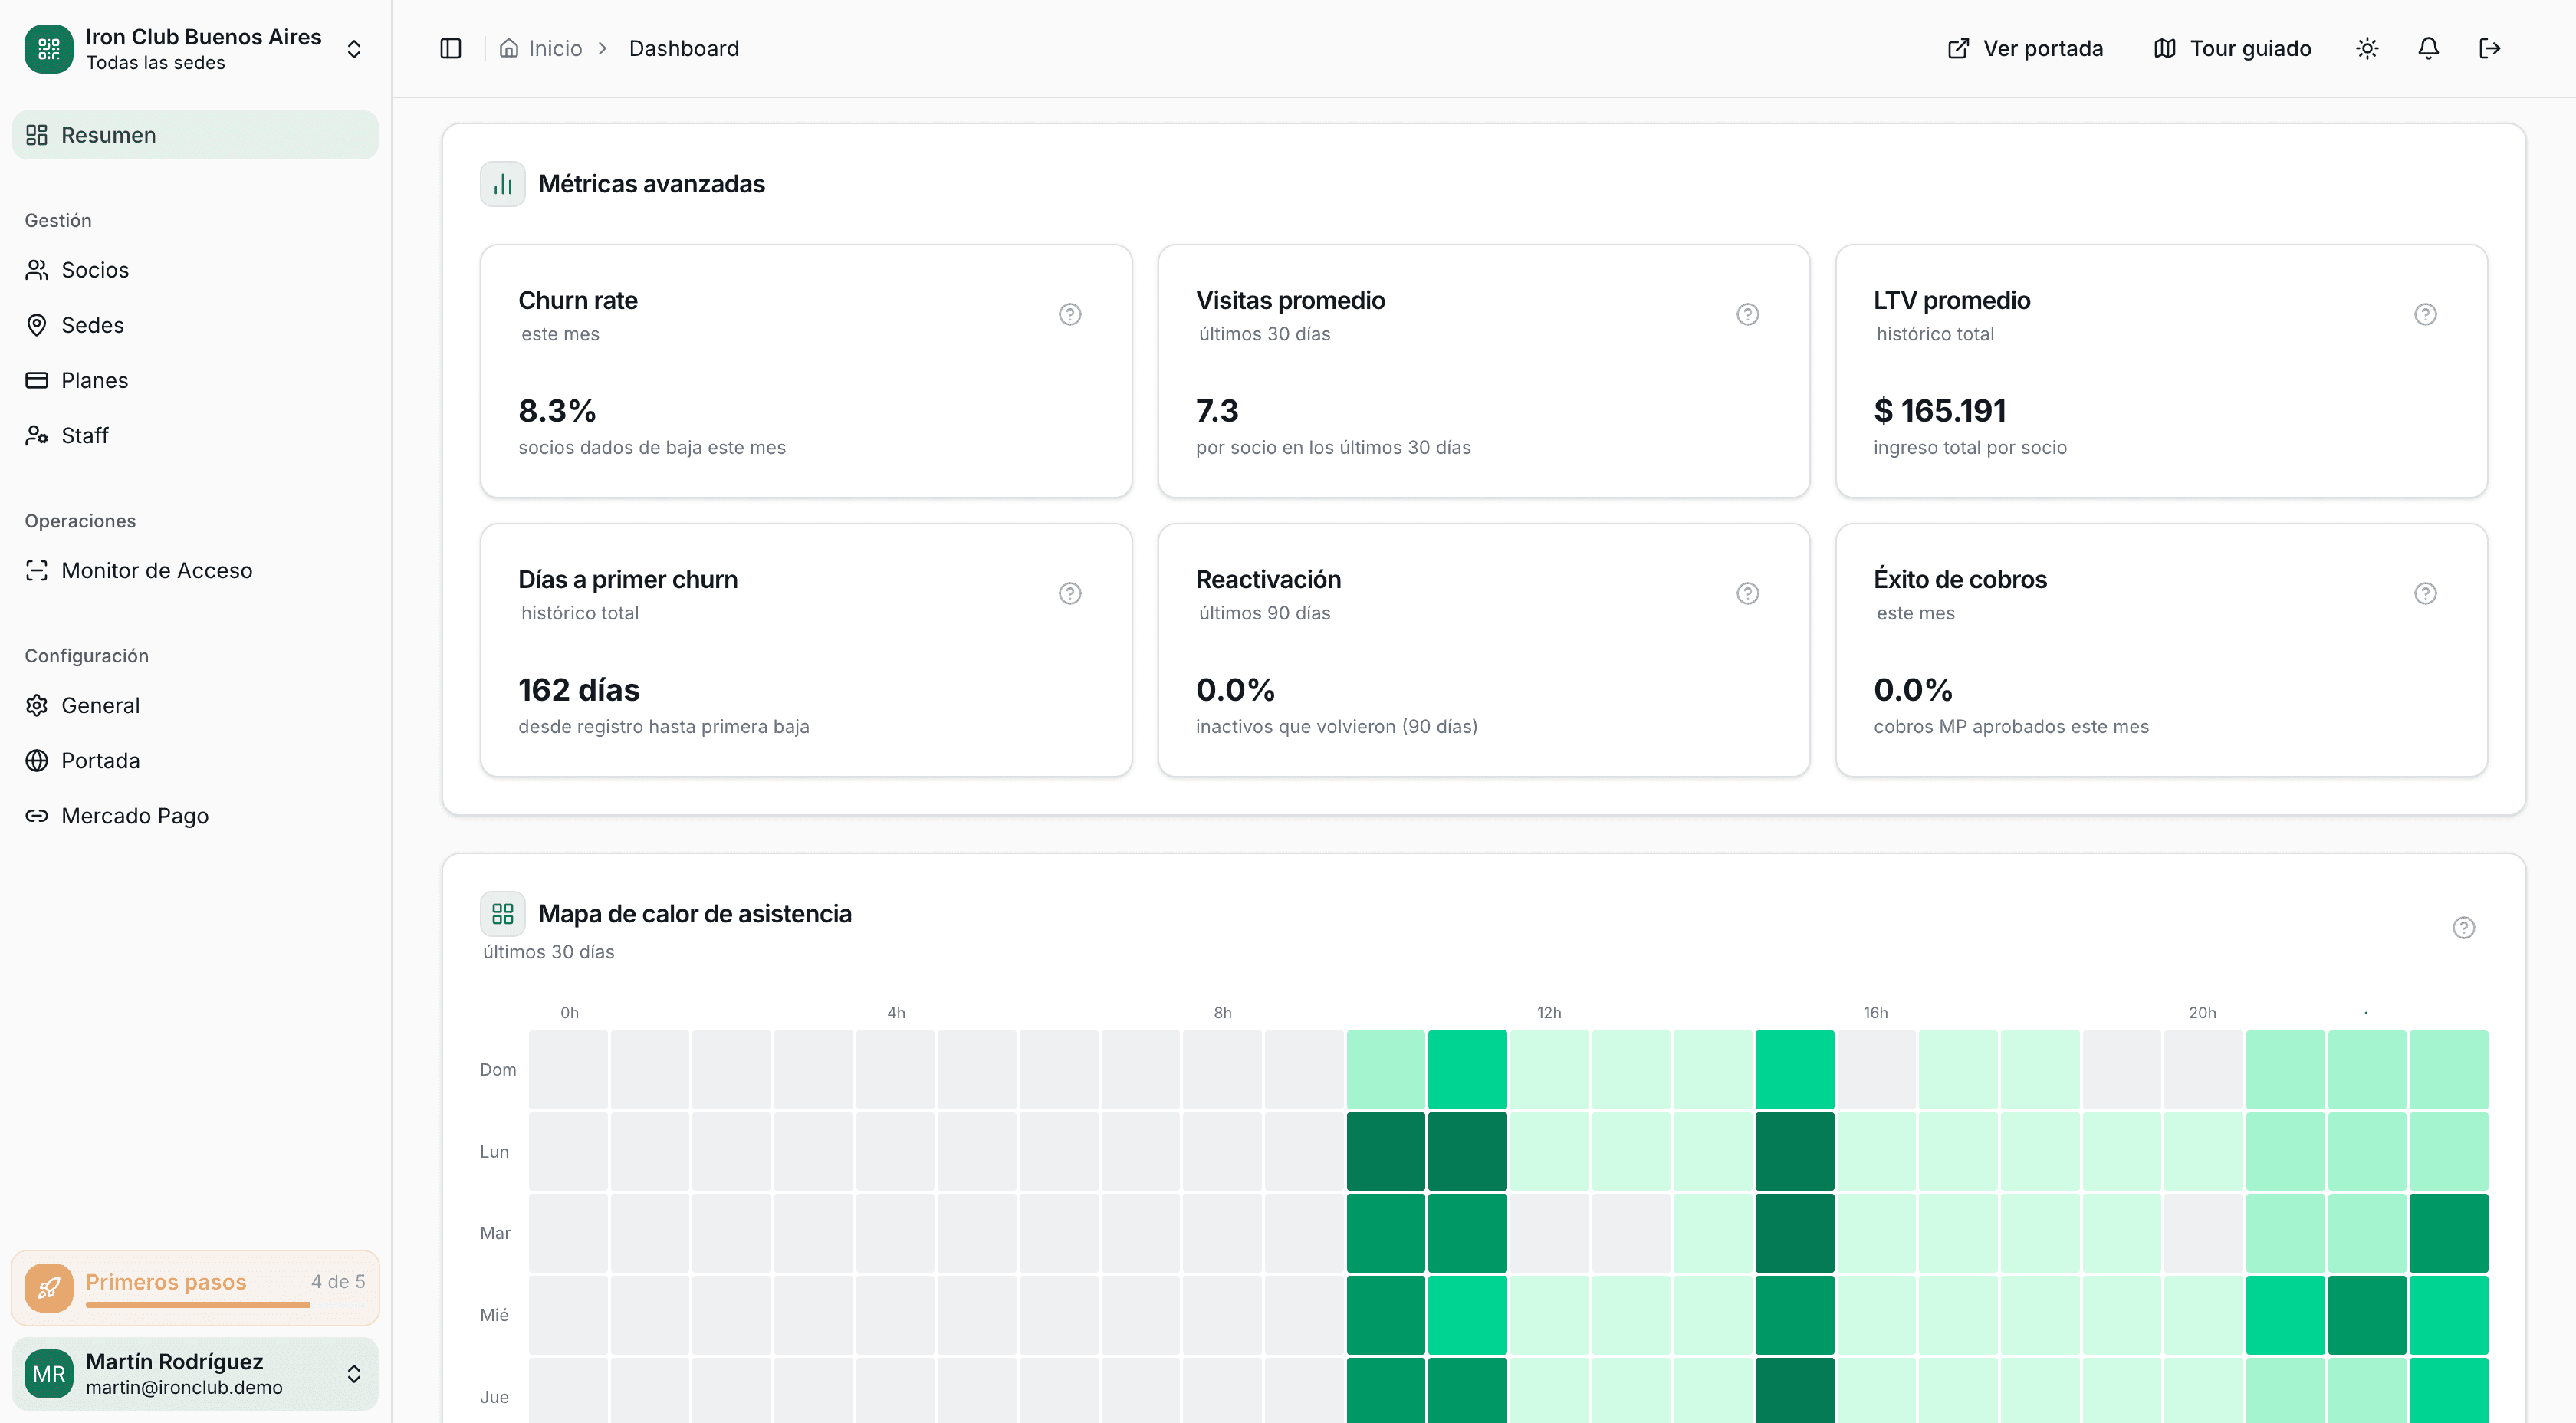Screen dimensions: 2576x1423
Task: Open Mercado Pago configuration
Action: coord(135,816)
